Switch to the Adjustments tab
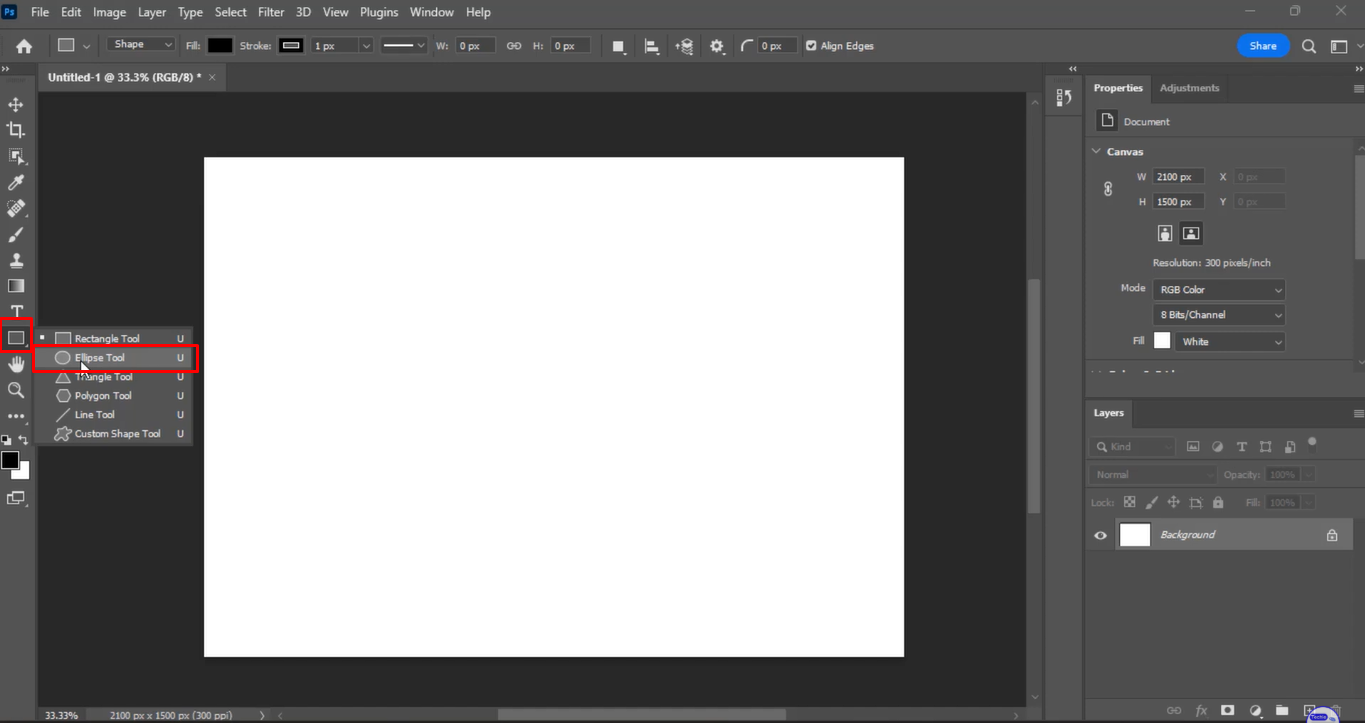The width and height of the screenshot is (1365, 723). coord(1189,88)
